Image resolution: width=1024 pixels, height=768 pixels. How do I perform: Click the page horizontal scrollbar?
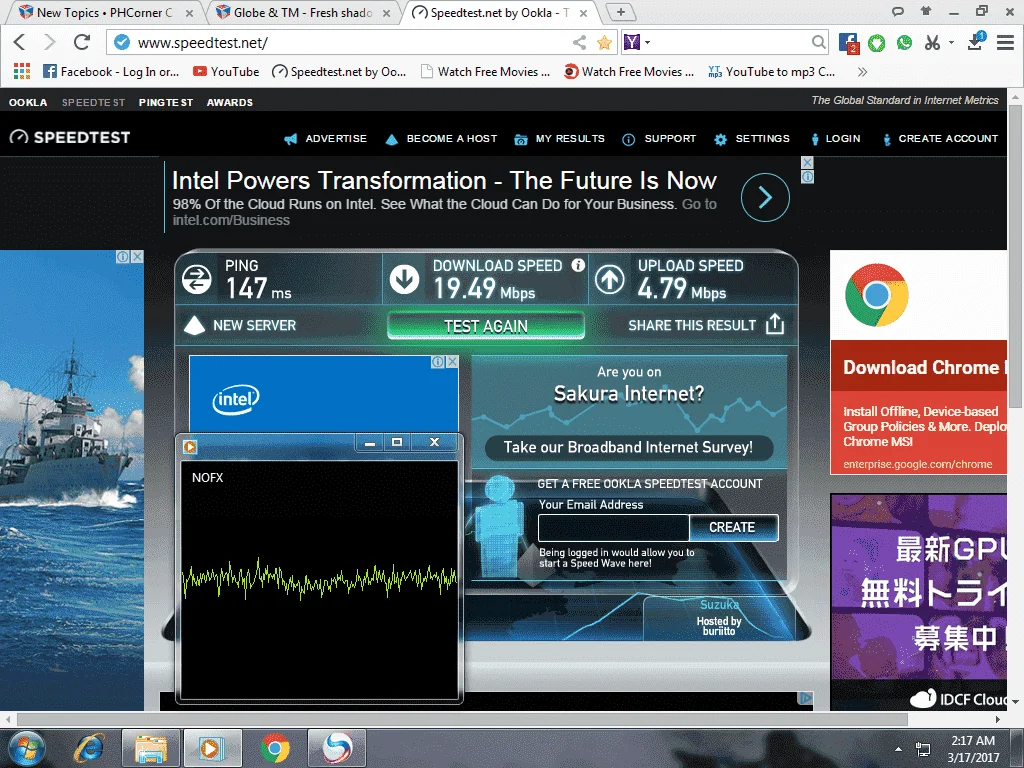click(462, 720)
